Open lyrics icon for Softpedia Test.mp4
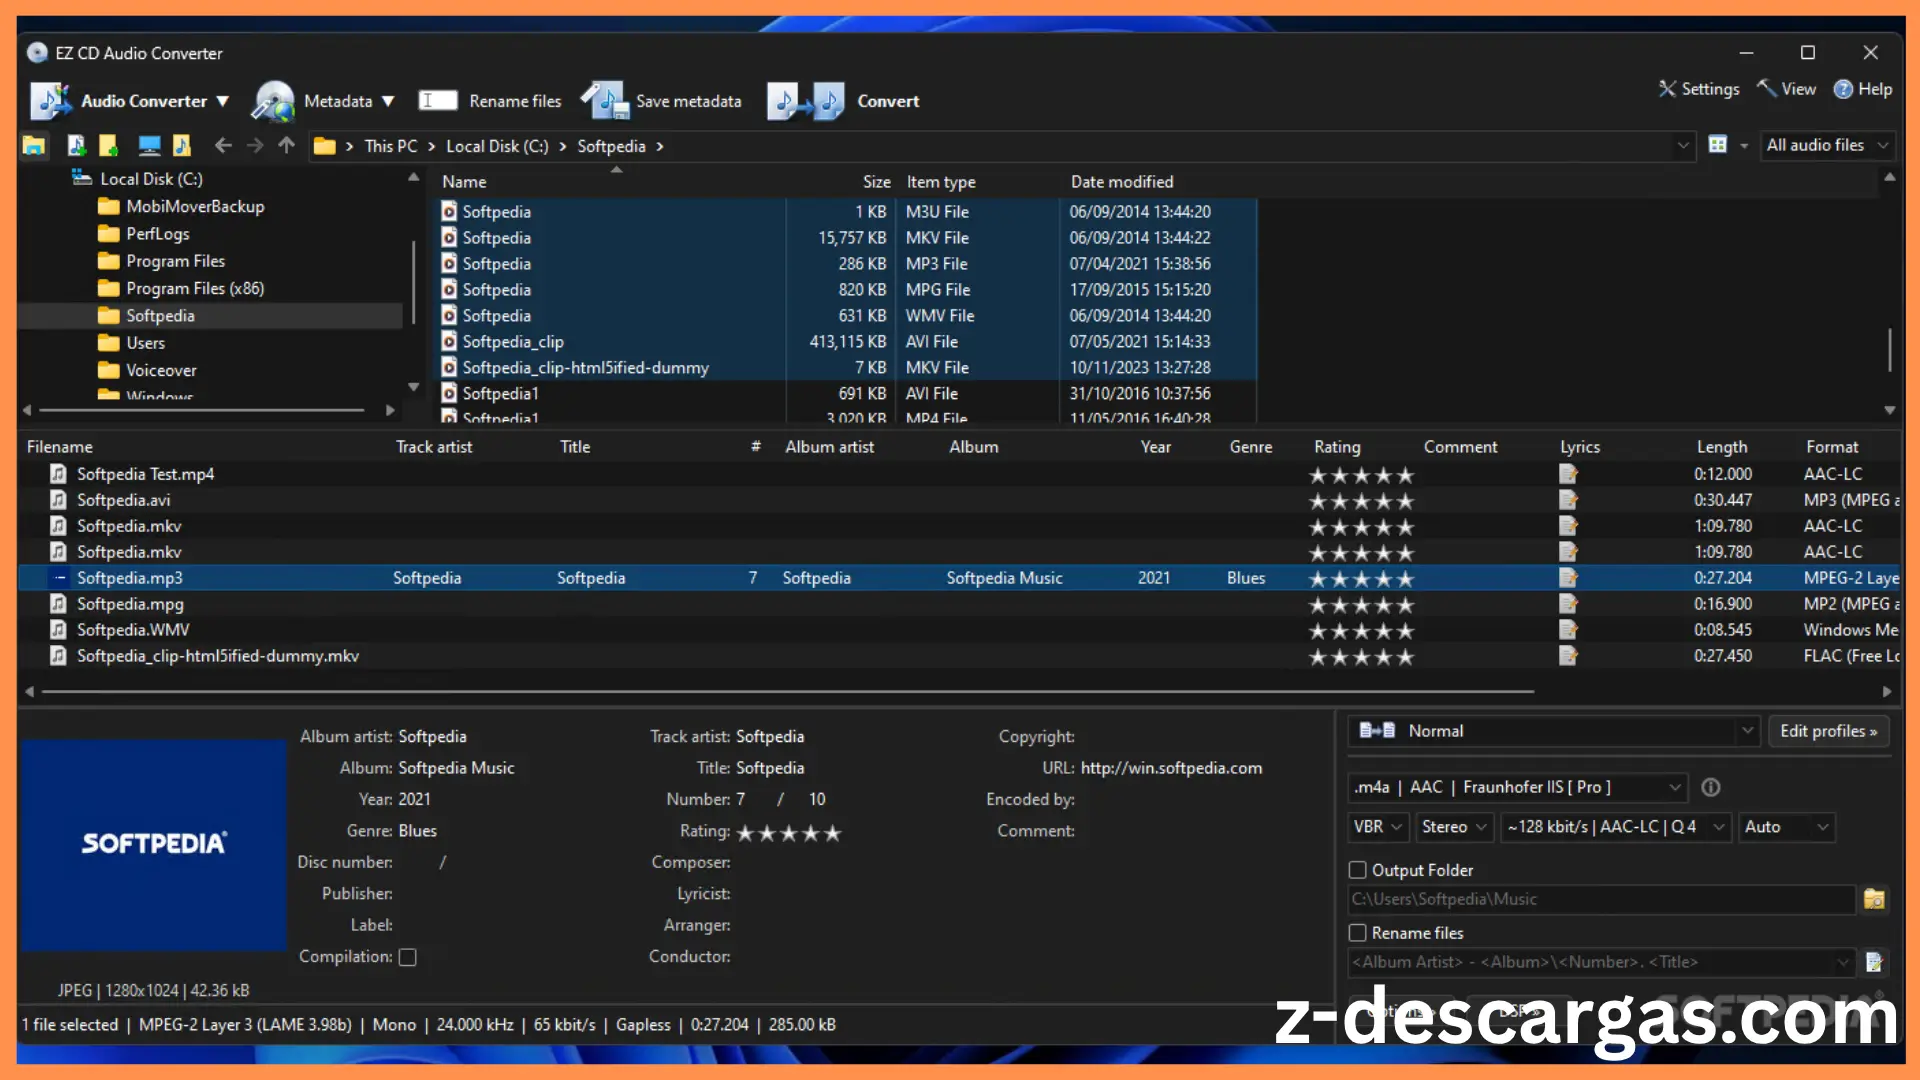Viewport: 1920px width, 1080px height. [1567, 474]
